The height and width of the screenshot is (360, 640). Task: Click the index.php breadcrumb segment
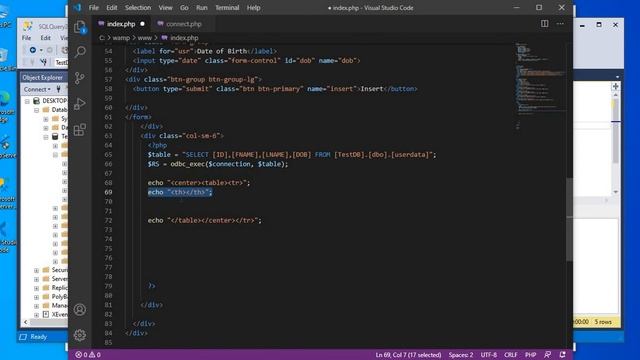pyautogui.click(x=184, y=38)
